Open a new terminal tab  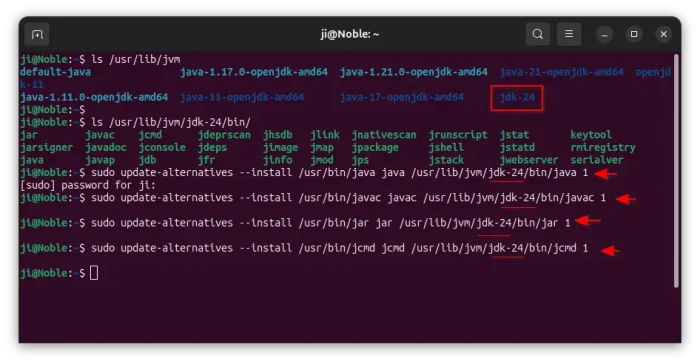tap(37, 34)
